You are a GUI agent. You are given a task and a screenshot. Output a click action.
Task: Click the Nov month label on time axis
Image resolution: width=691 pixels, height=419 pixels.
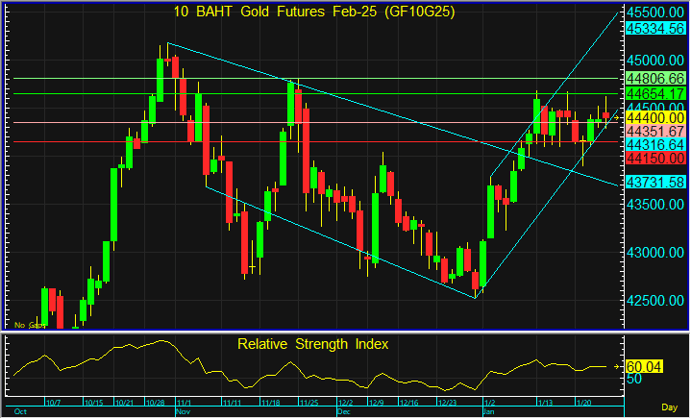click(x=183, y=411)
